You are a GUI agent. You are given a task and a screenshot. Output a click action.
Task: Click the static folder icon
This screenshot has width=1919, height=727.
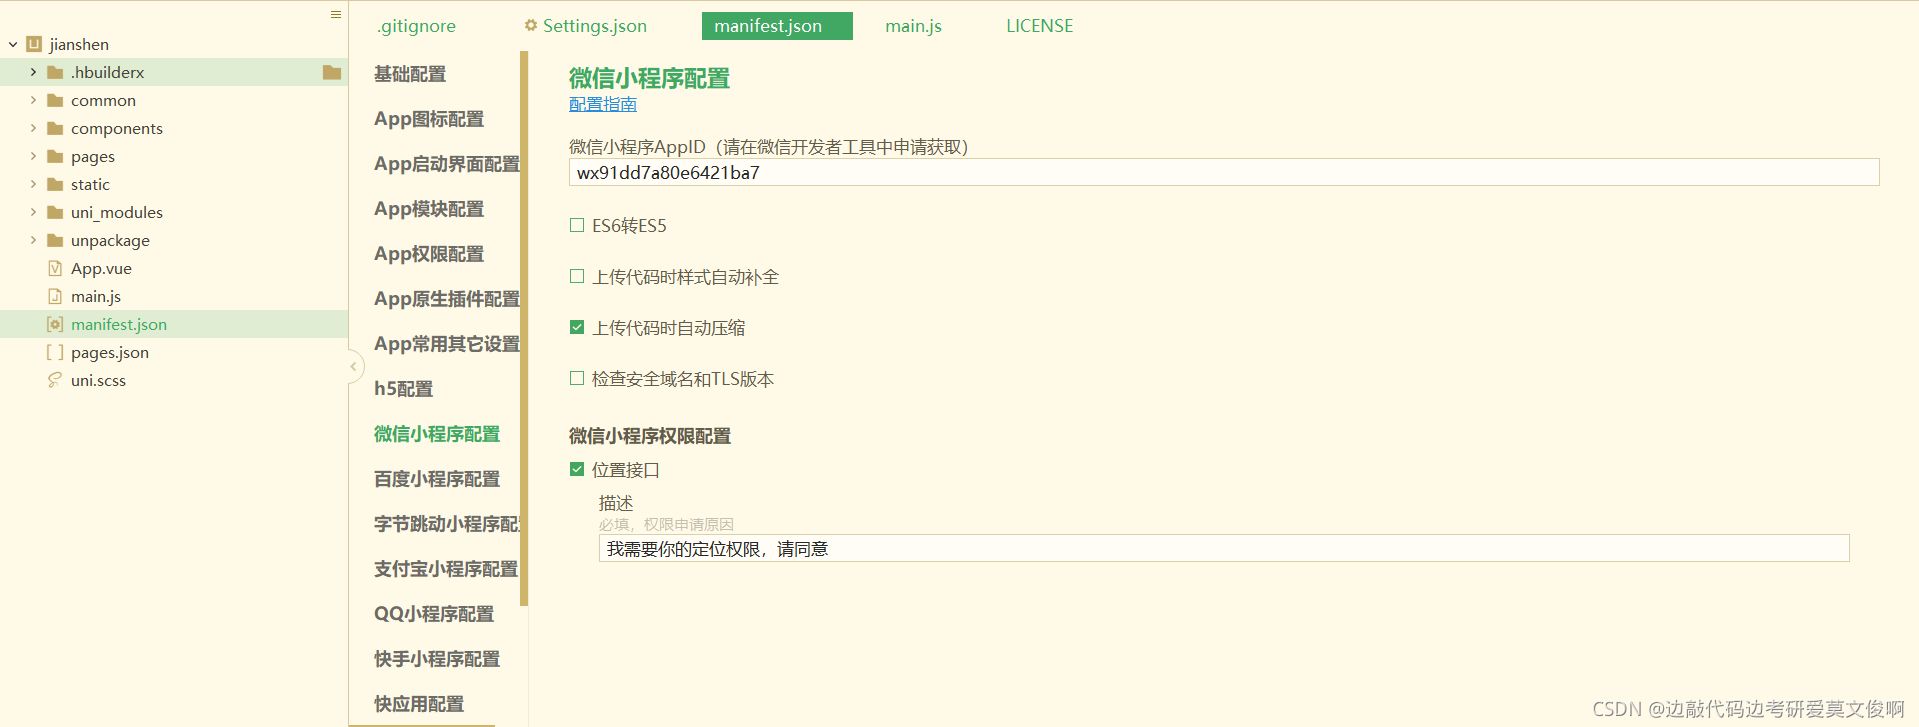[x=55, y=184]
